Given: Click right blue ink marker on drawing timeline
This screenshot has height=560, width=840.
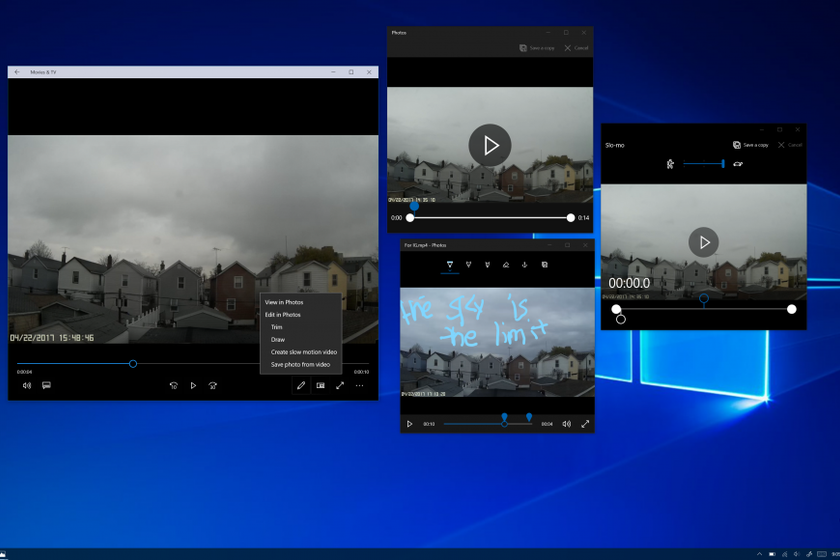Looking at the screenshot, I should (x=529, y=417).
